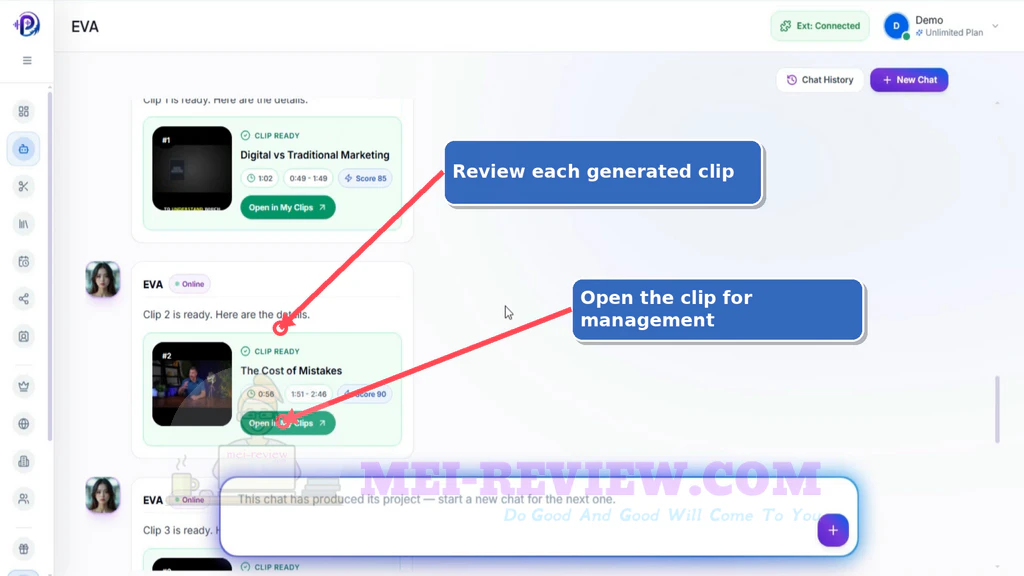Viewport: 1024px width, 576px height.
Task: Click the #2 clip thumbnail
Action: click(x=192, y=384)
